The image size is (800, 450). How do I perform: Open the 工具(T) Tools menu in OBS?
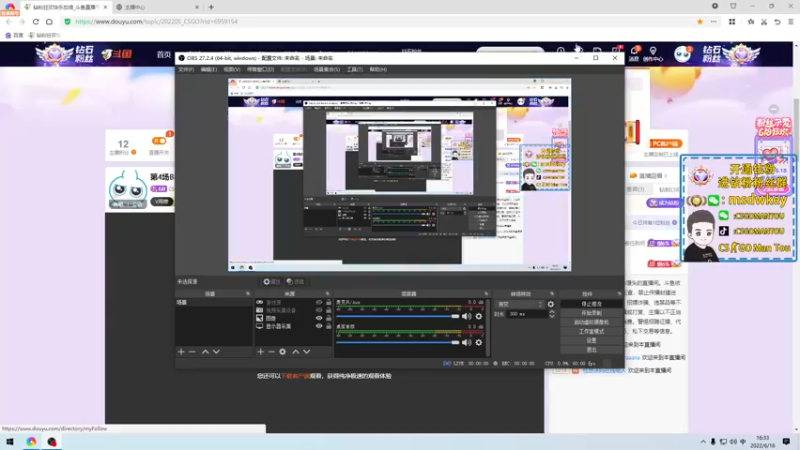(355, 69)
